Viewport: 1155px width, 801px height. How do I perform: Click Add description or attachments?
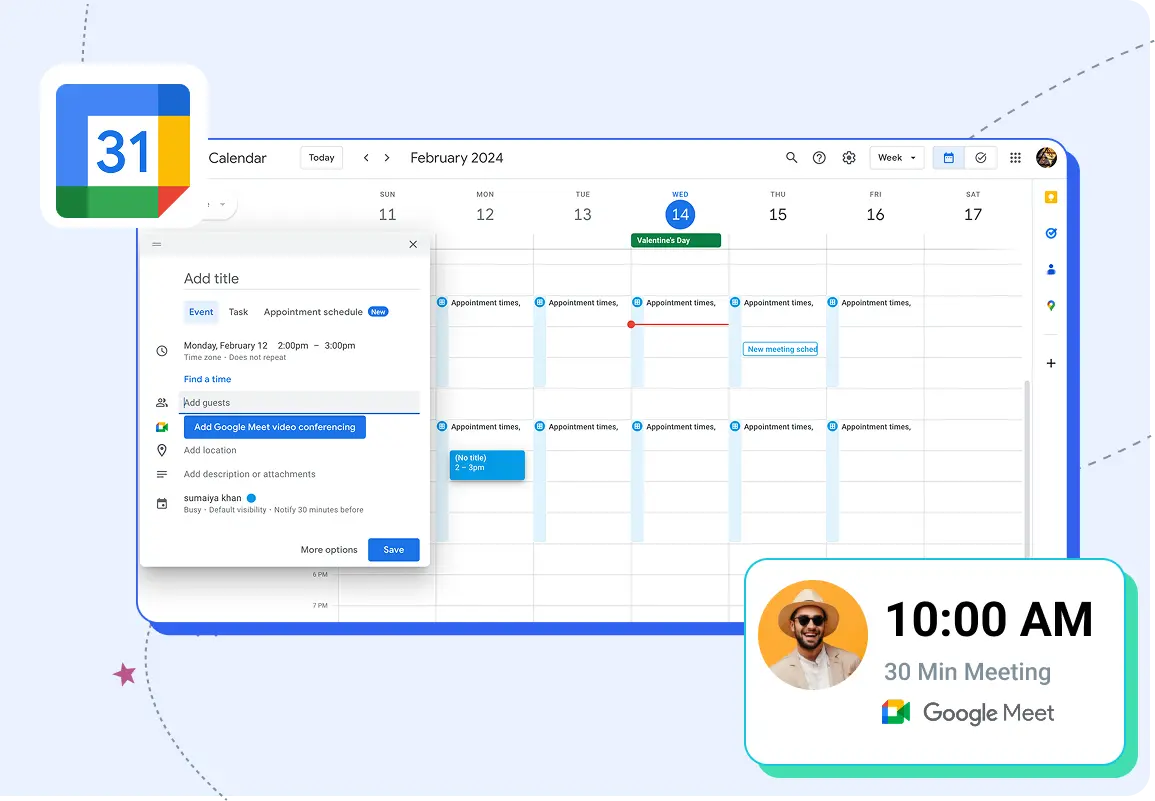(x=249, y=474)
